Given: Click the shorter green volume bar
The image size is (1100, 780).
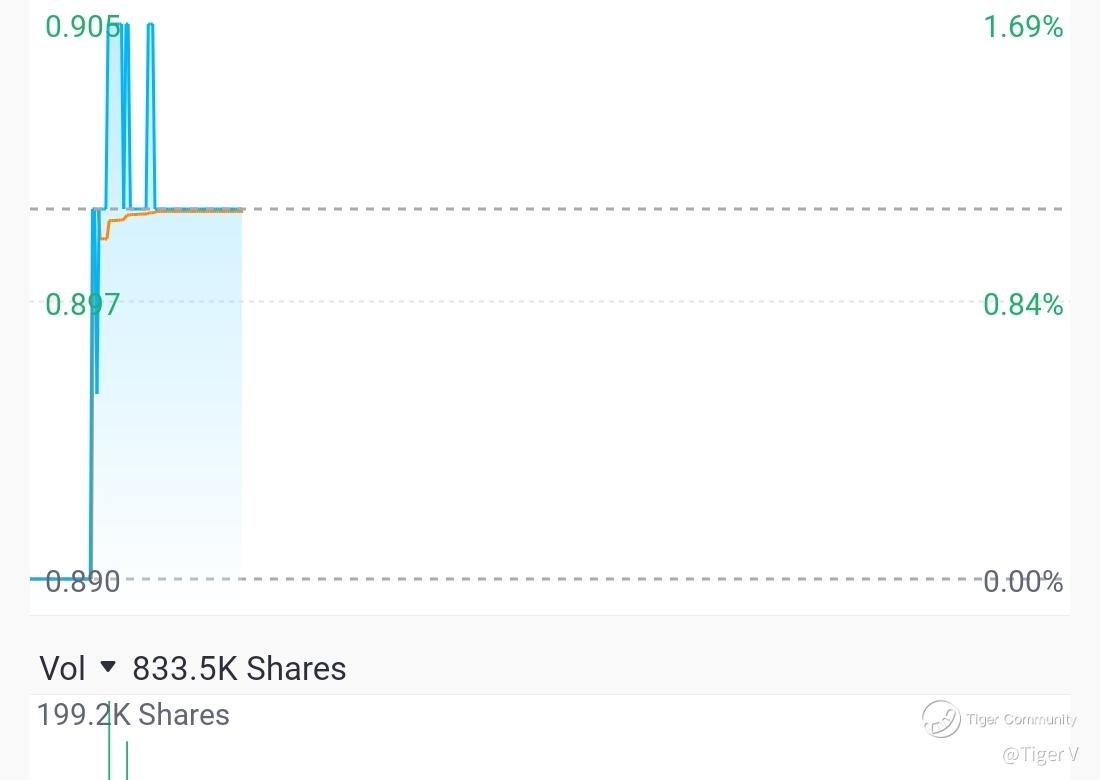Looking at the screenshot, I should coord(126,760).
